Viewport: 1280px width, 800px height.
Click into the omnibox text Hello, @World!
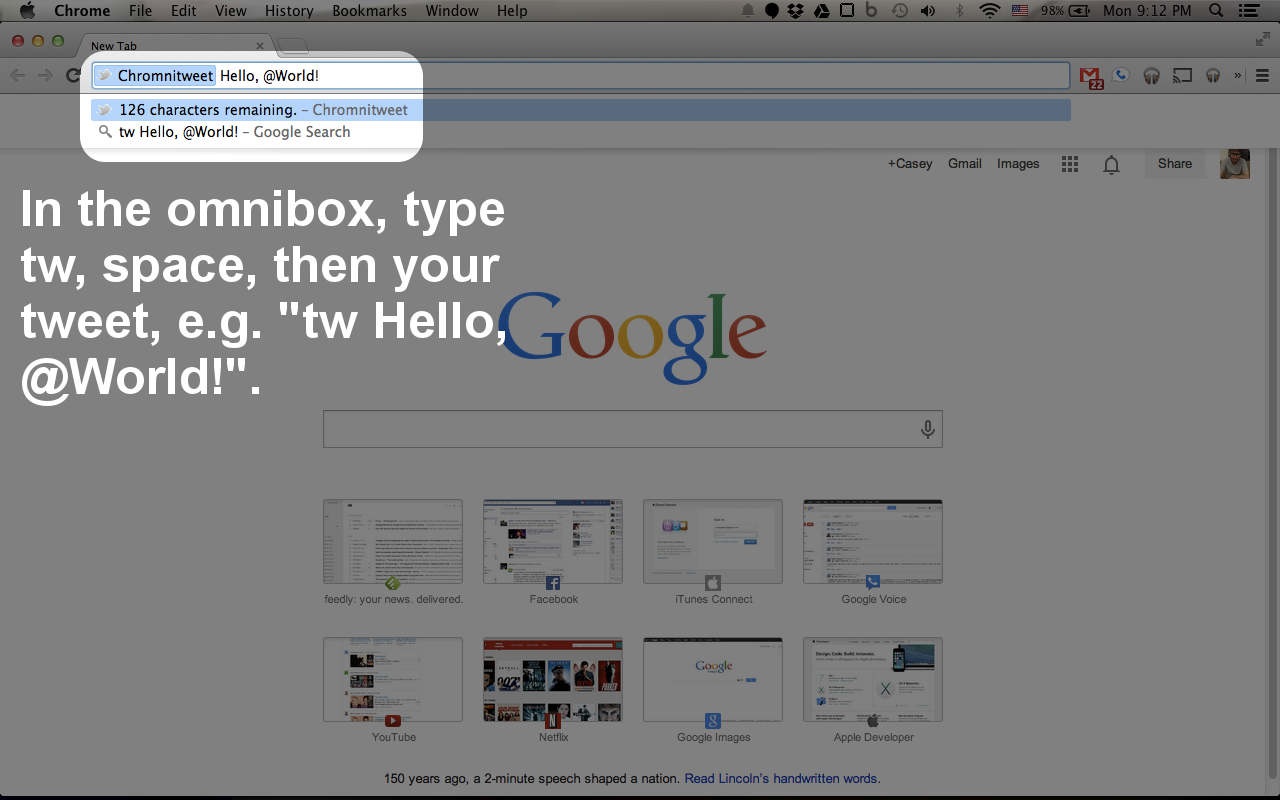pos(269,76)
